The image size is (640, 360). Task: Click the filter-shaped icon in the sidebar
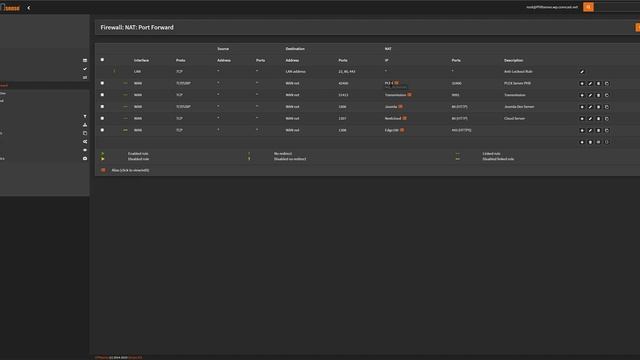85,116
